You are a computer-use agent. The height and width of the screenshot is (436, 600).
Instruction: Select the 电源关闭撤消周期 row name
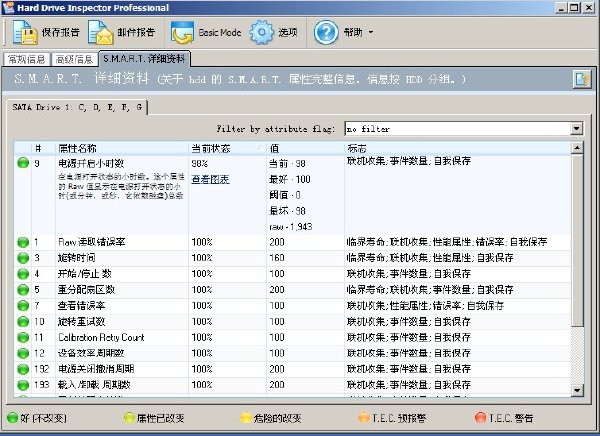(x=96, y=369)
